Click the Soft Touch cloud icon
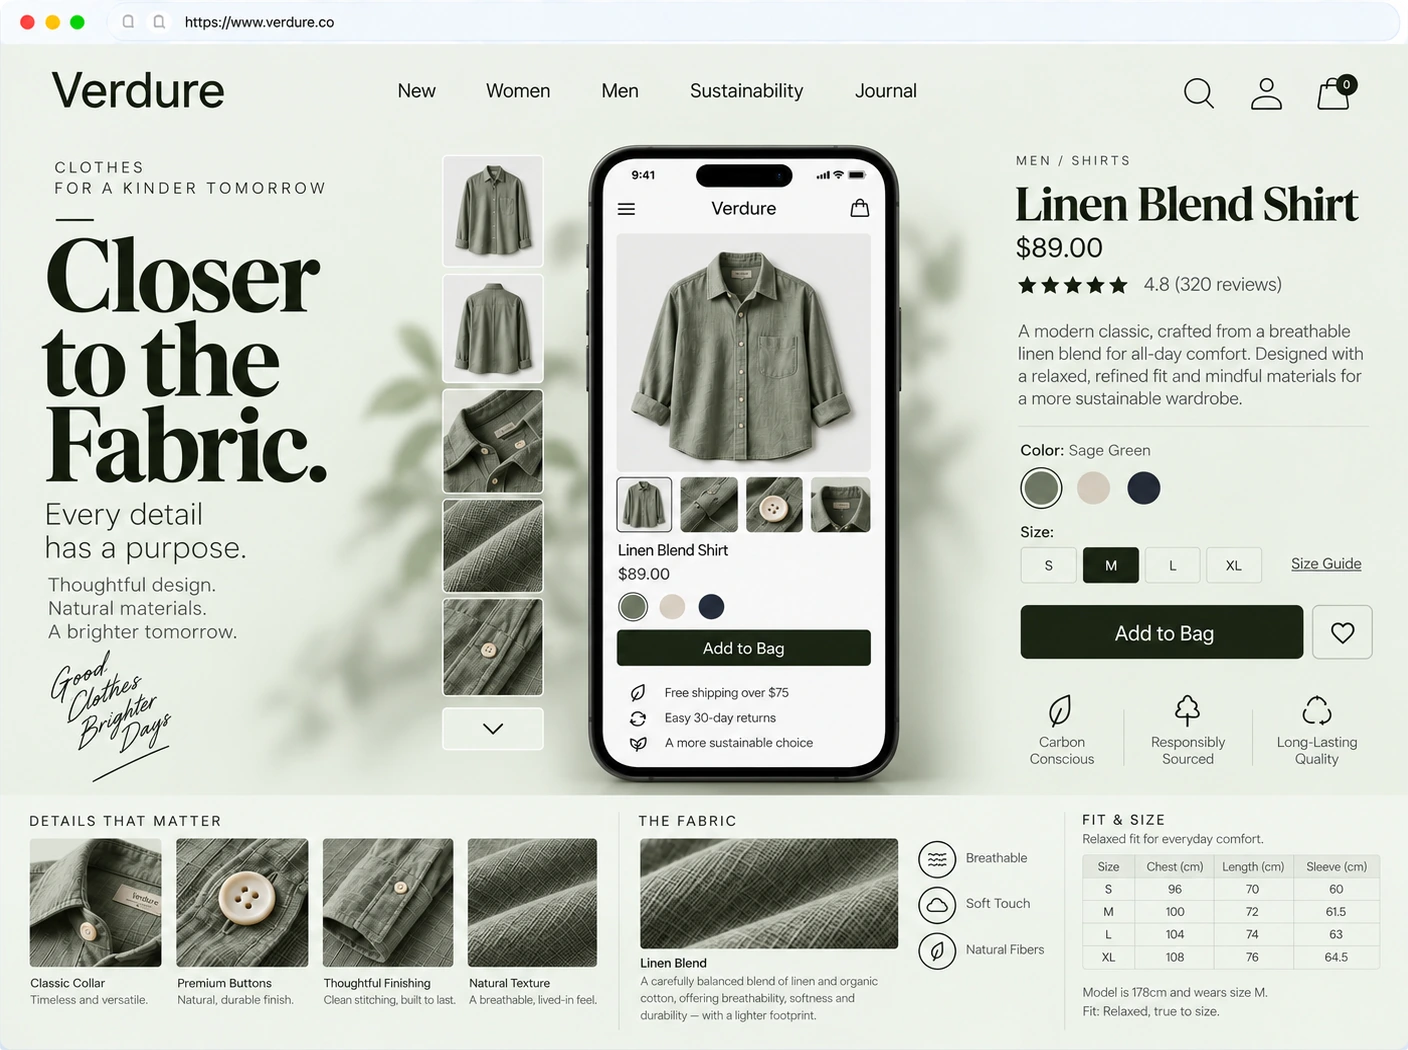The width and height of the screenshot is (1408, 1050). click(937, 905)
